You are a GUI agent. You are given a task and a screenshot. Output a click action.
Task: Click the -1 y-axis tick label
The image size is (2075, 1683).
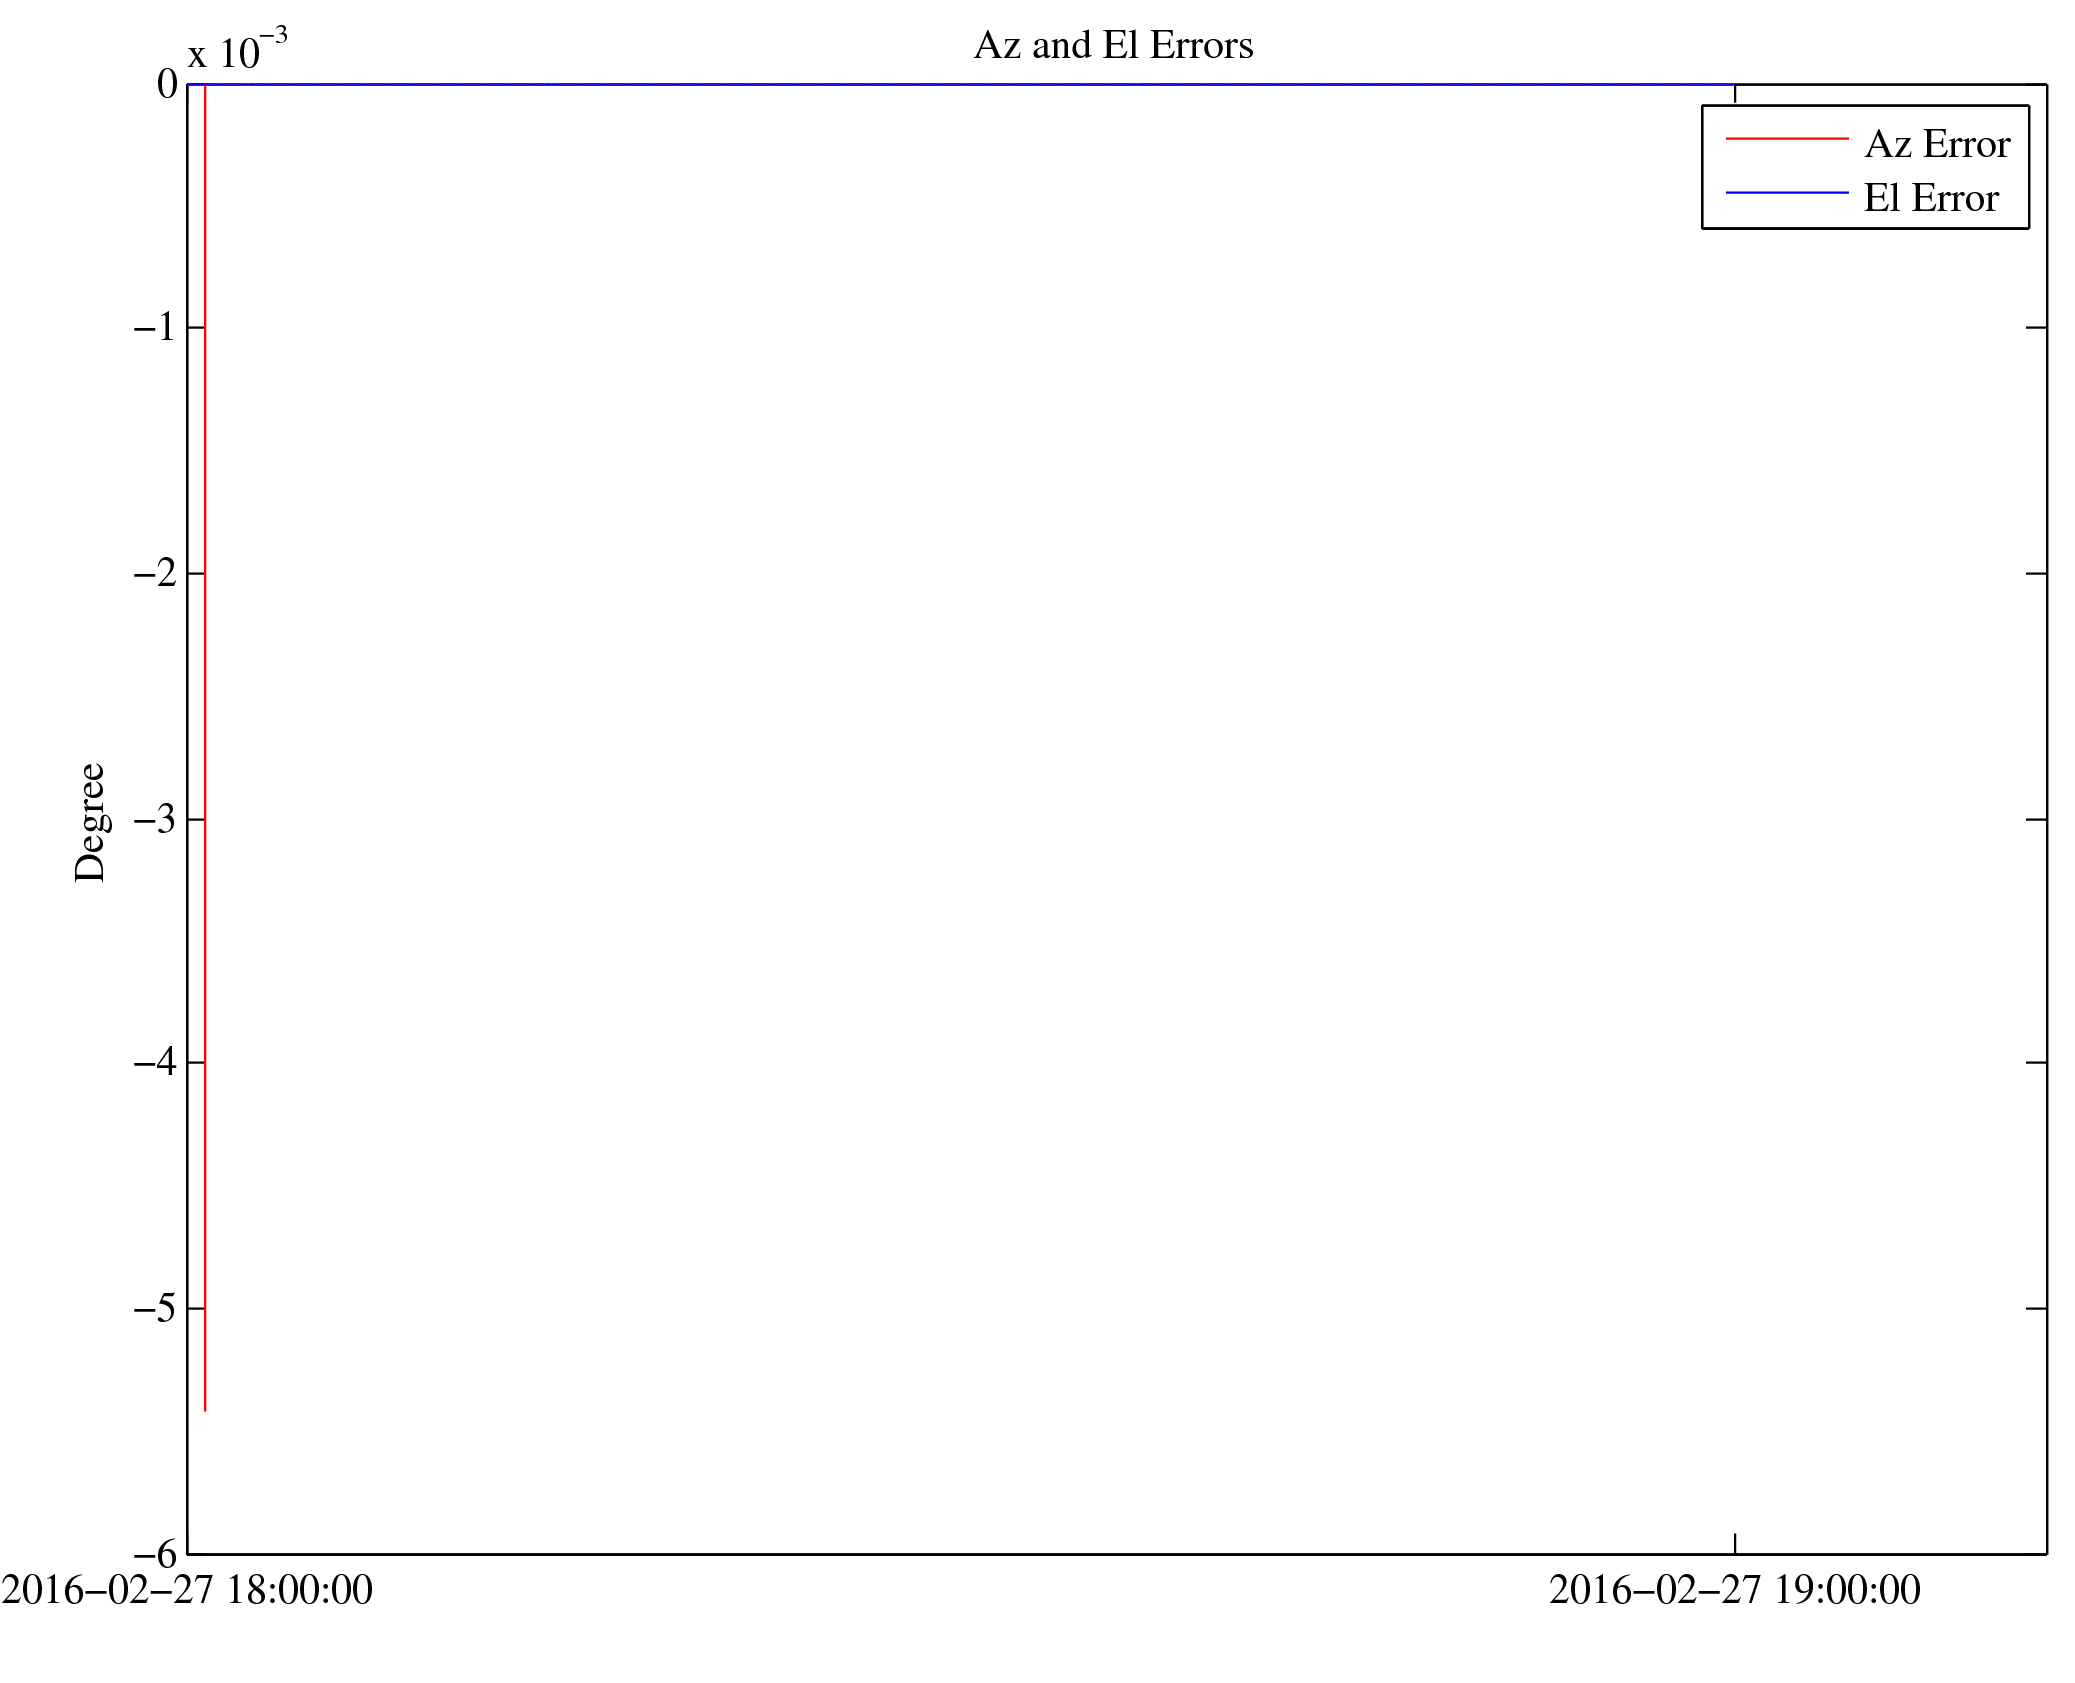(x=155, y=327)
